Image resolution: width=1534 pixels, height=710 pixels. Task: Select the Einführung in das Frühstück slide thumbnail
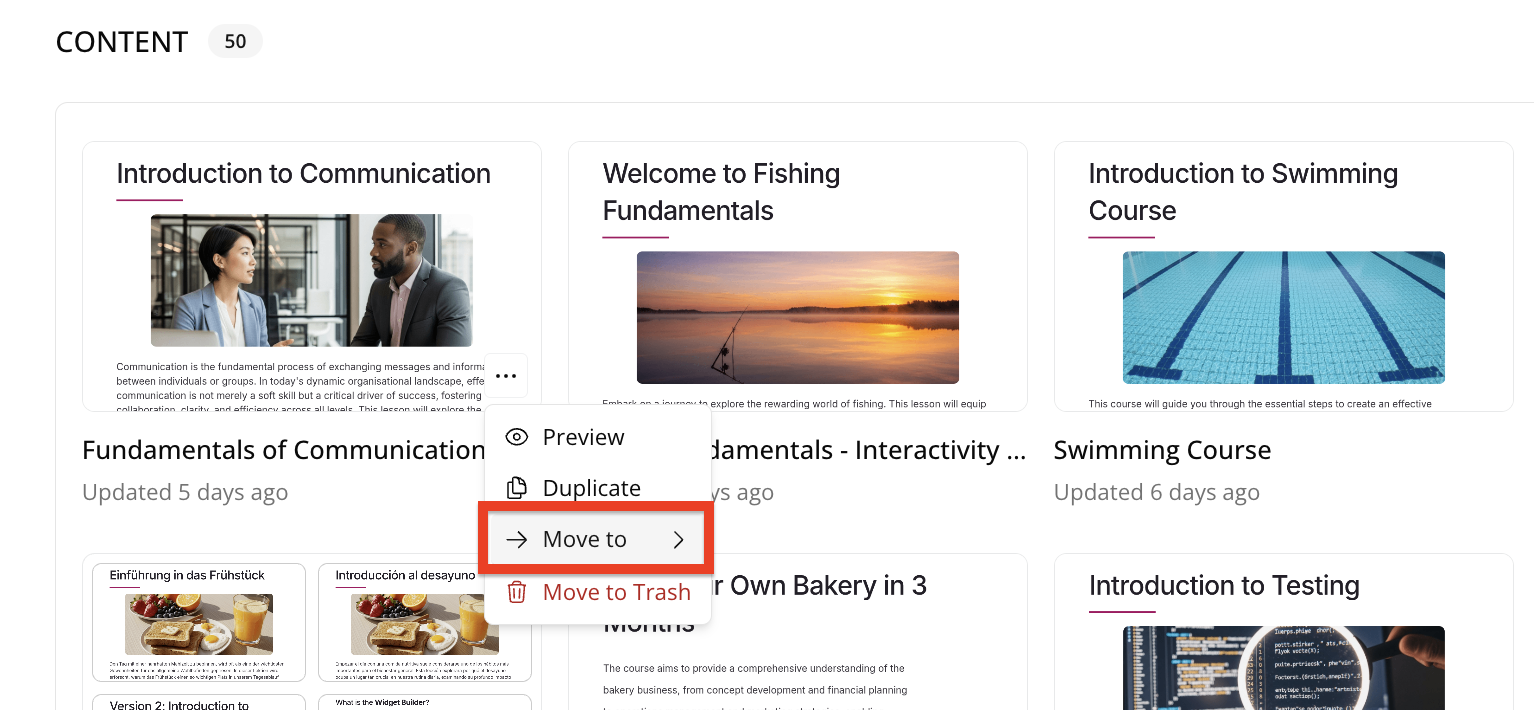click(x=199, y=622)
